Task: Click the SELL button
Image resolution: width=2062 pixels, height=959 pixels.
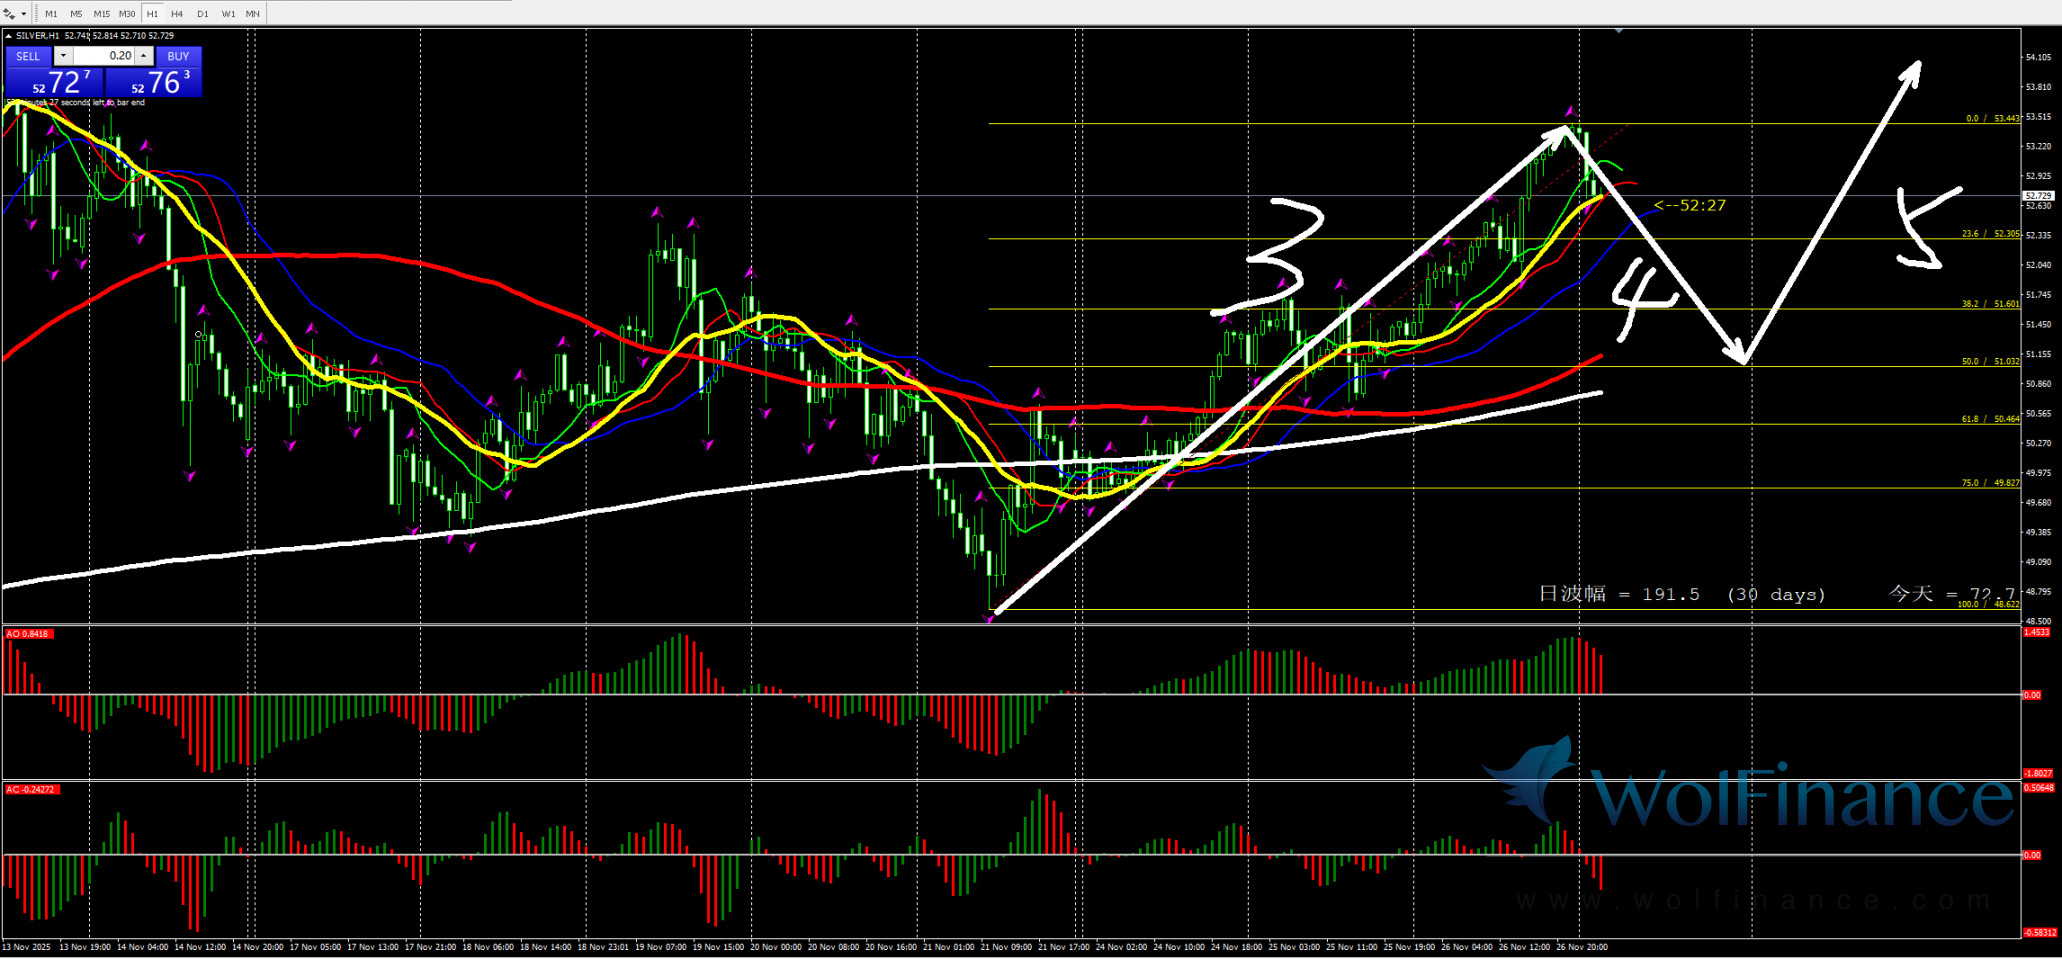Action: (28, 57)
